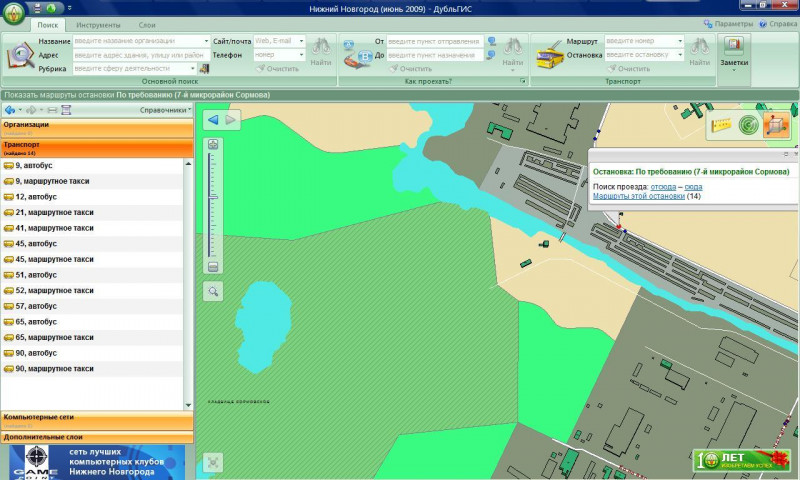The image size is (800, 480).
Task: Open the Справочники dropdown
Action: [x=165, y=110]
